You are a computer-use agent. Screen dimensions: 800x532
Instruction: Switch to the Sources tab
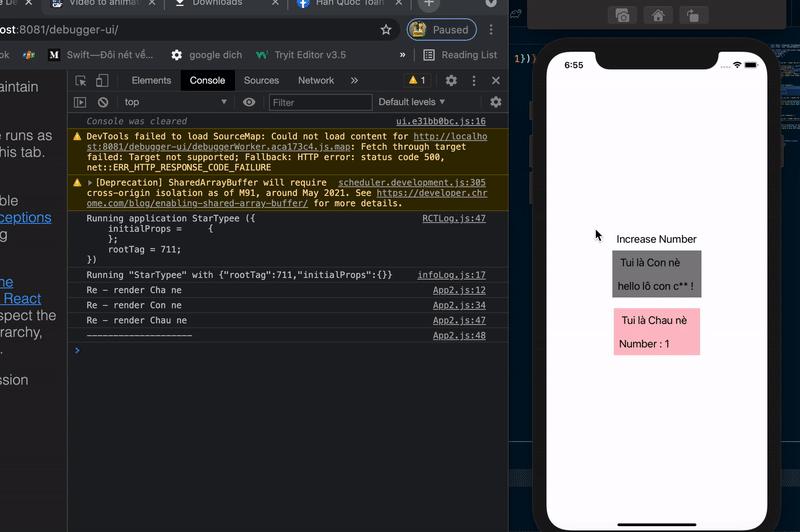pyautogui.click(x=261, y=80)
